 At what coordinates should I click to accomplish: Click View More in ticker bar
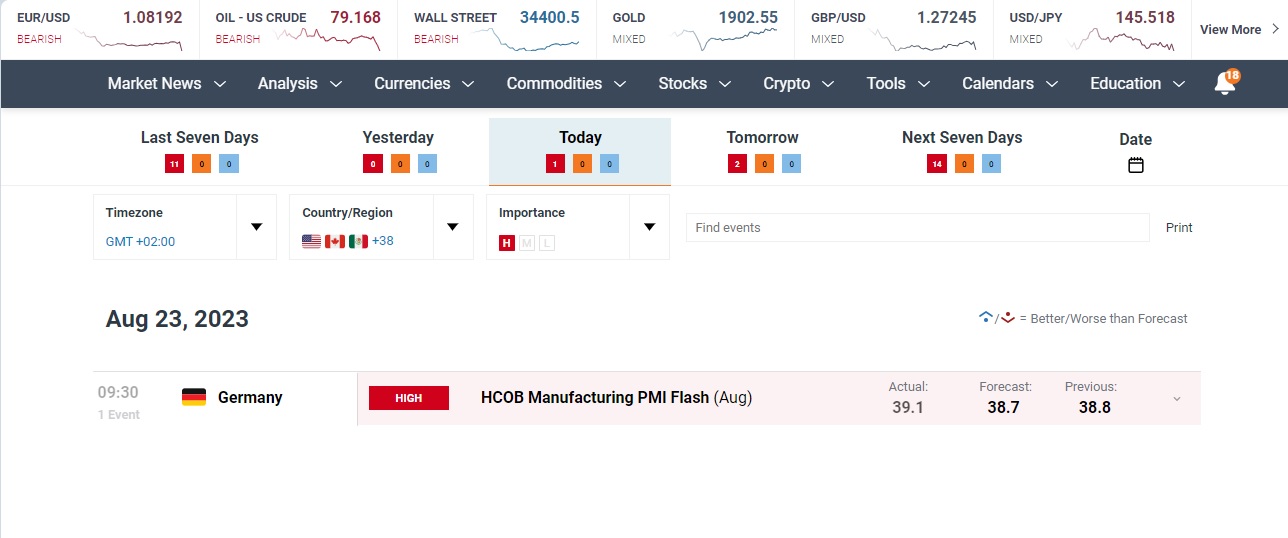[x=1239, y=30]
